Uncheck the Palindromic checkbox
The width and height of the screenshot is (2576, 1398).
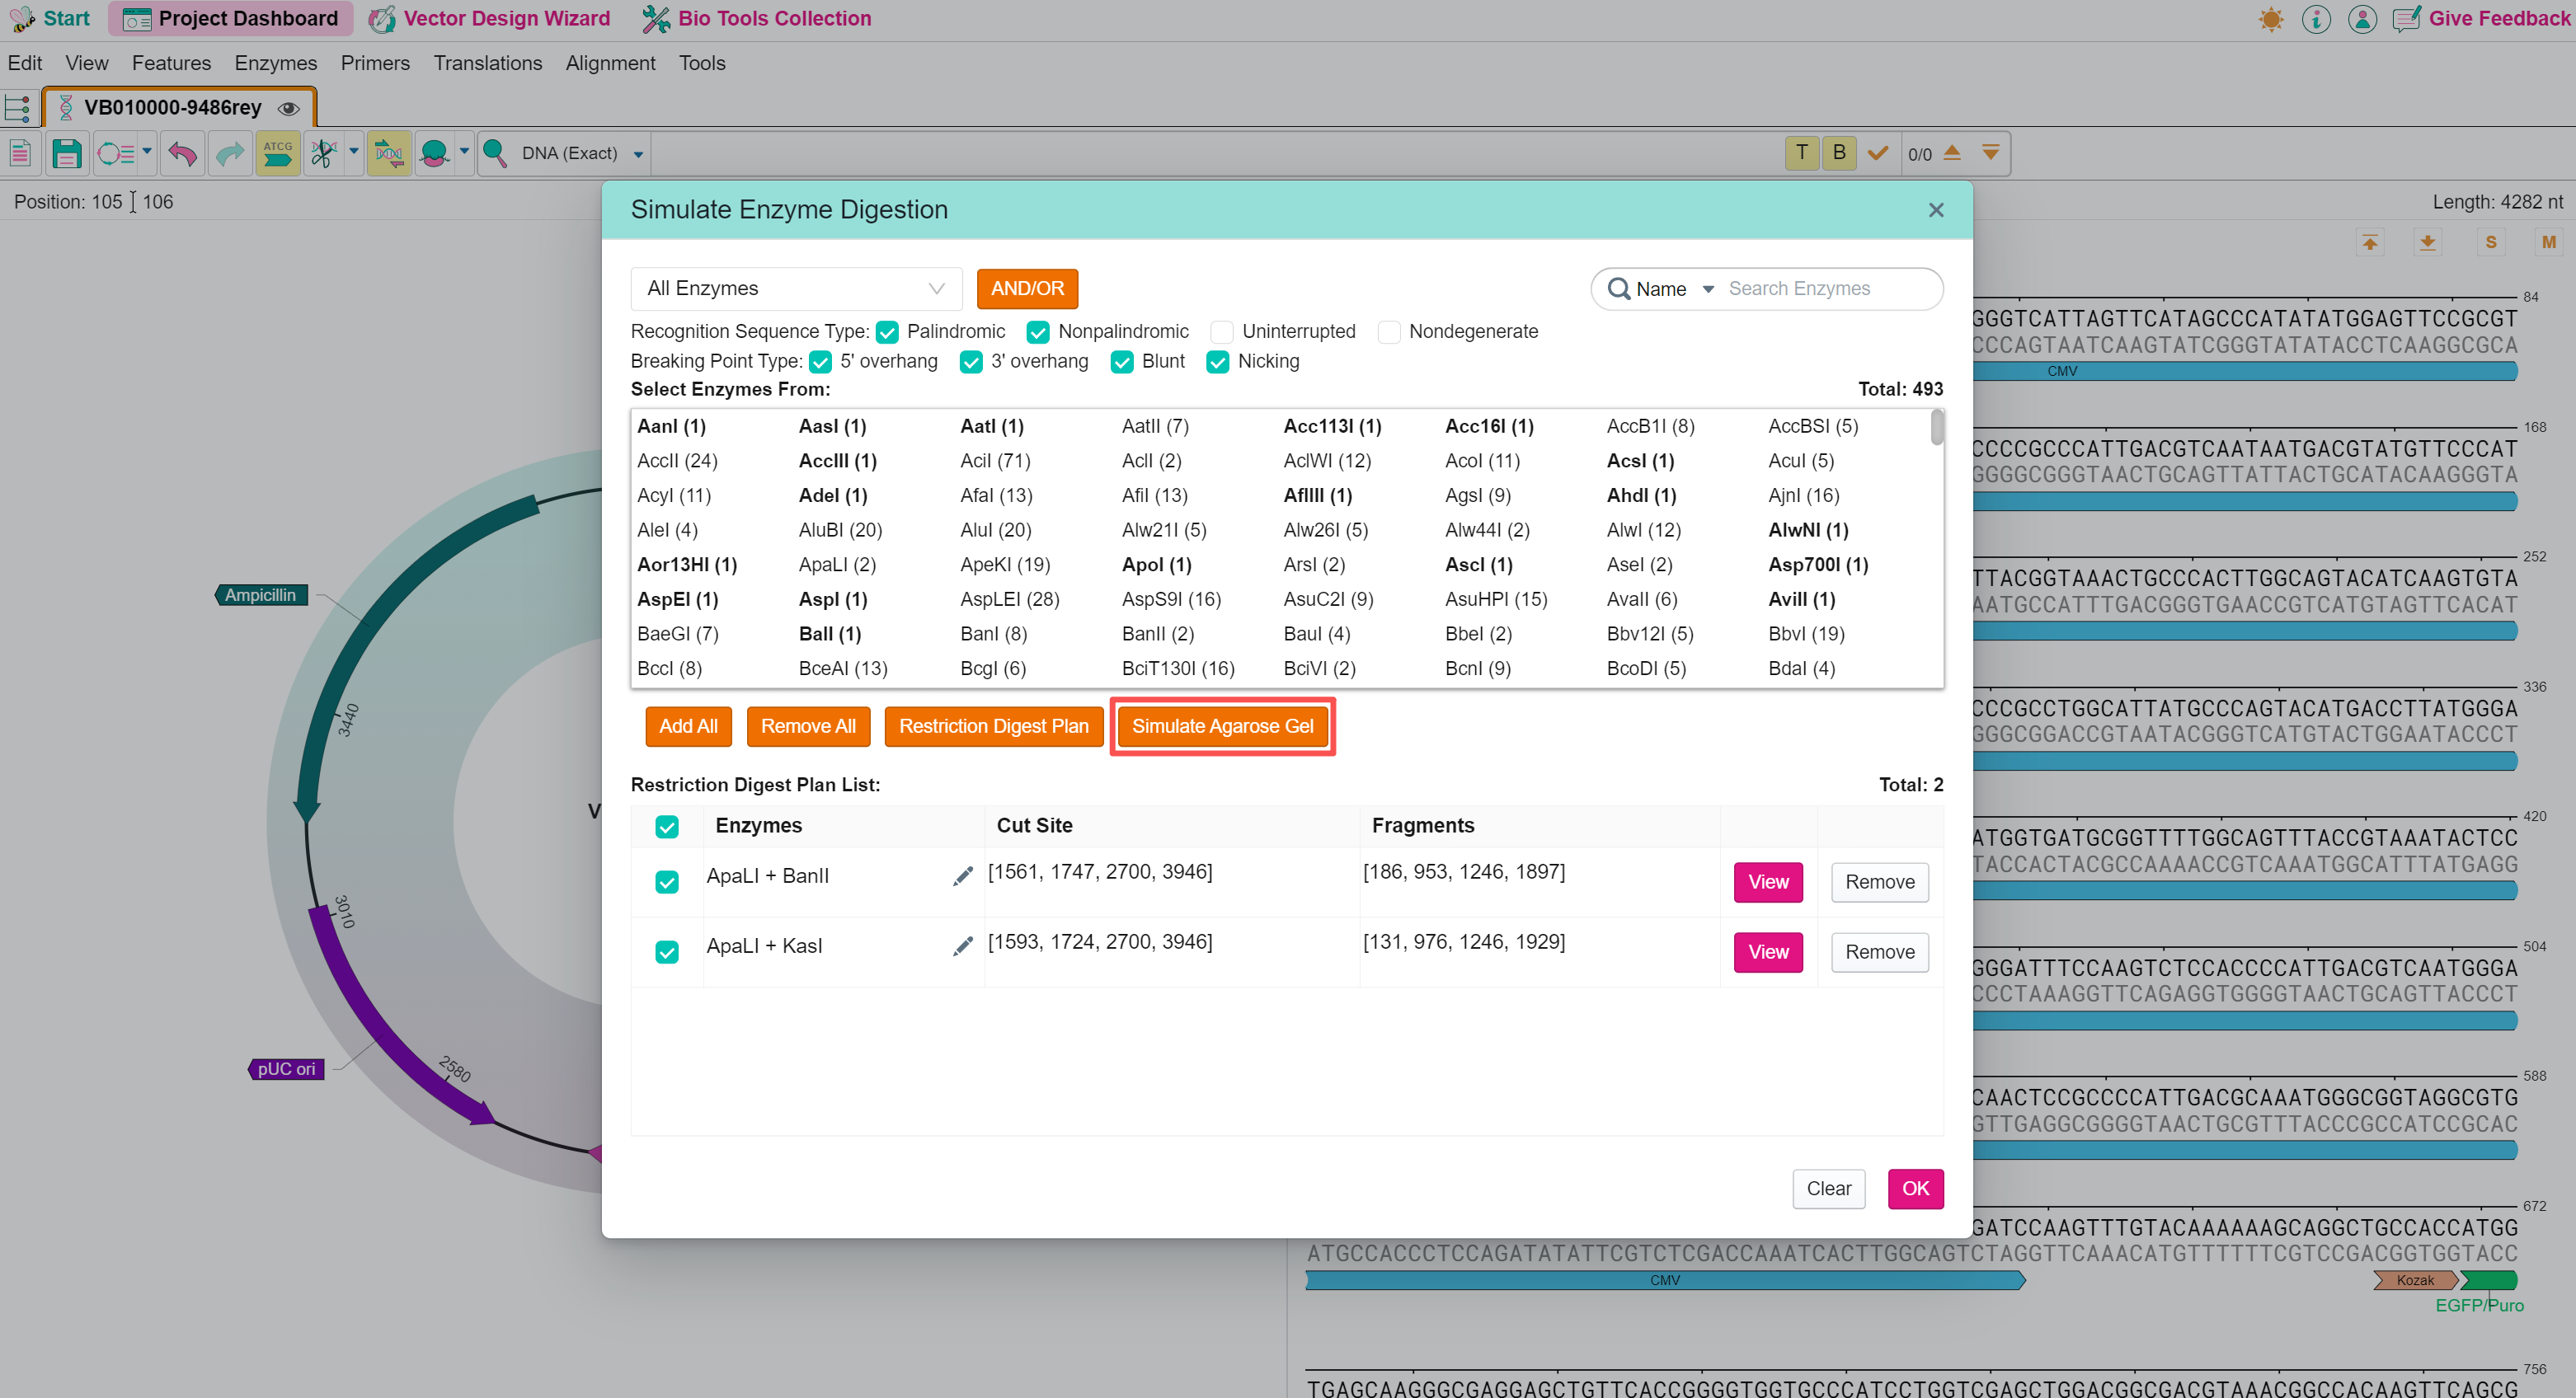tap(887, 331)
